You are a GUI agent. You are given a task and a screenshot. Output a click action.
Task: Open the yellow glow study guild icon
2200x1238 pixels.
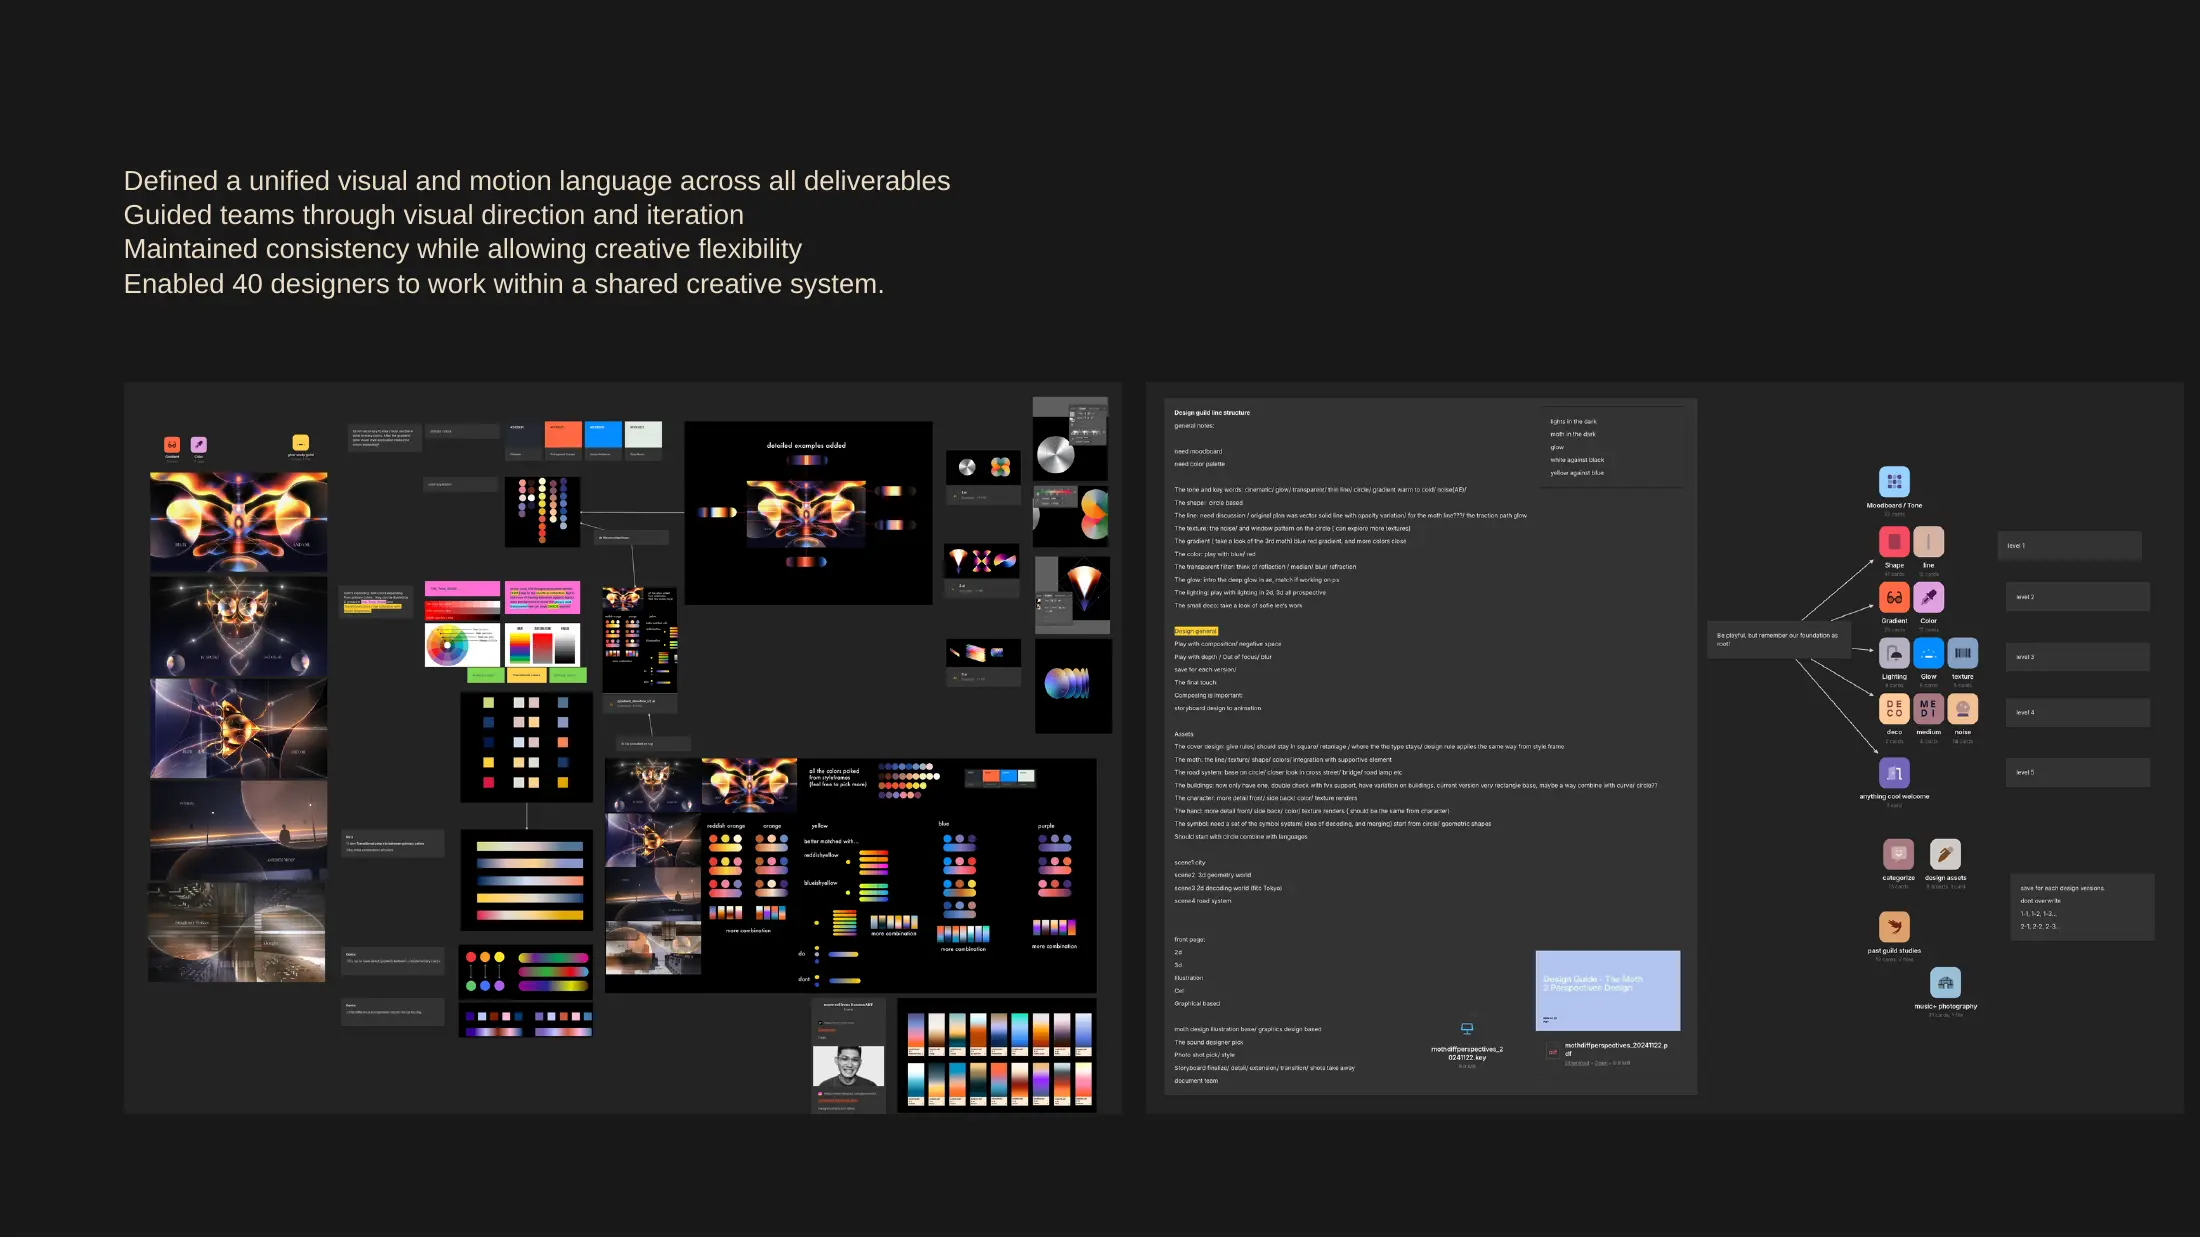[300, 443]
